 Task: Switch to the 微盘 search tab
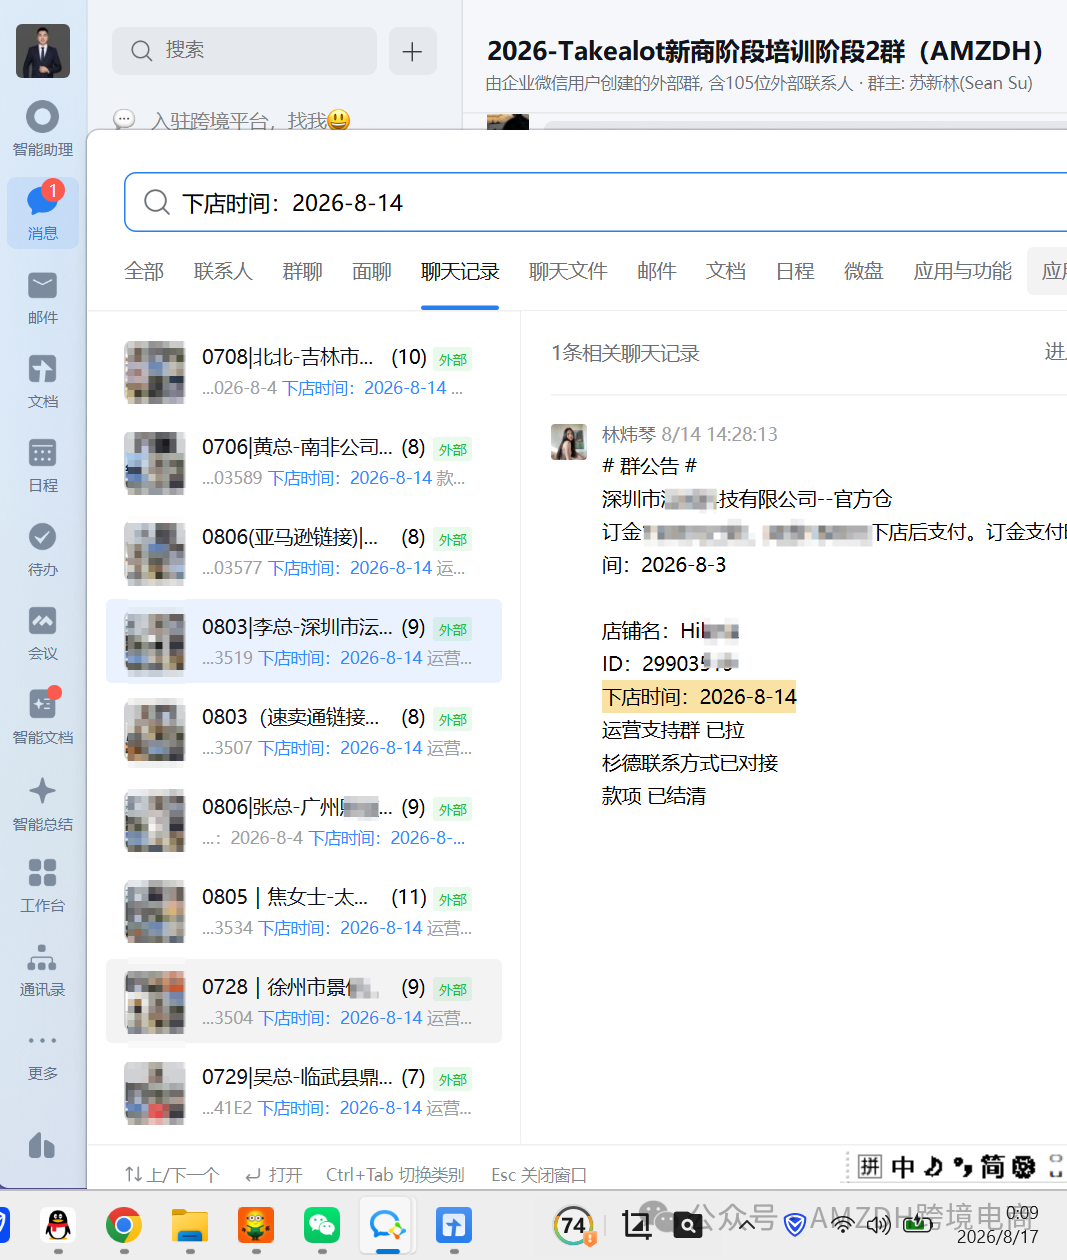[x=864, y=271]
